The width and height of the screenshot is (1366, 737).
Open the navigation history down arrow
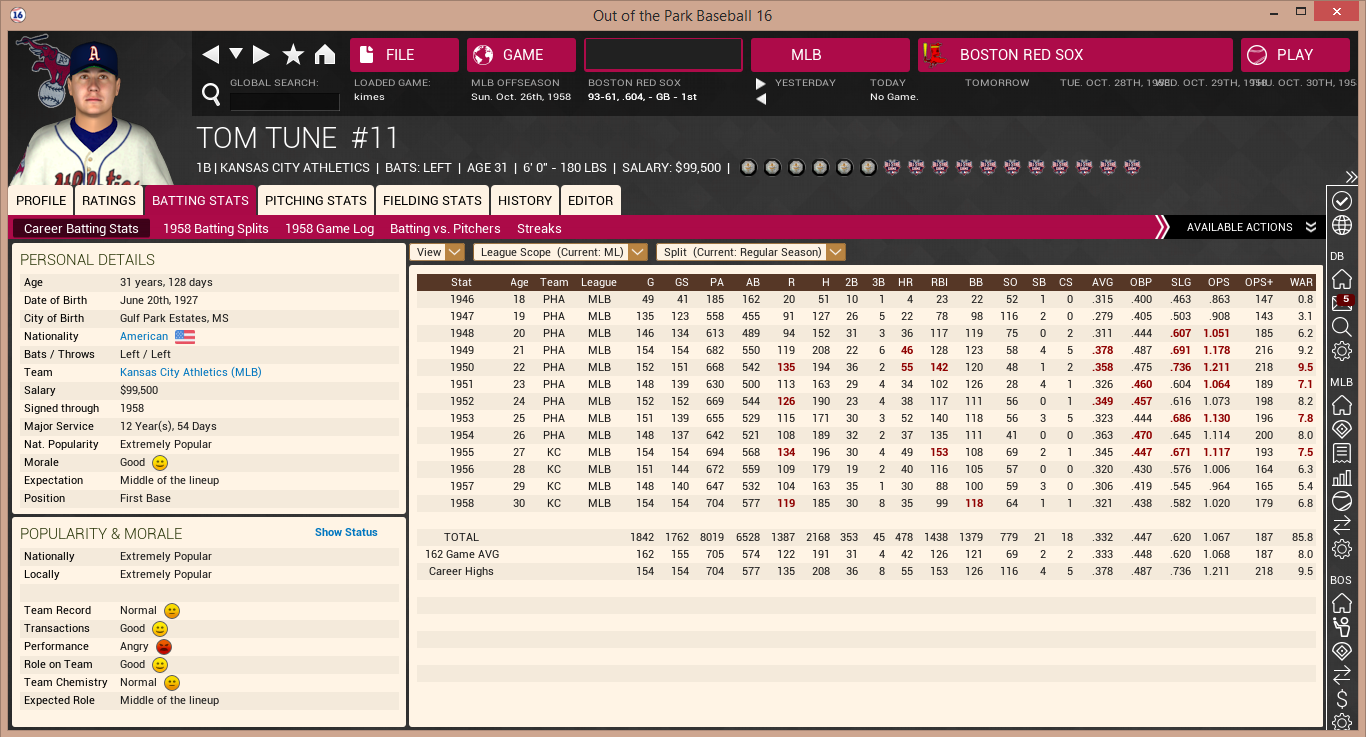pos(236,54)
